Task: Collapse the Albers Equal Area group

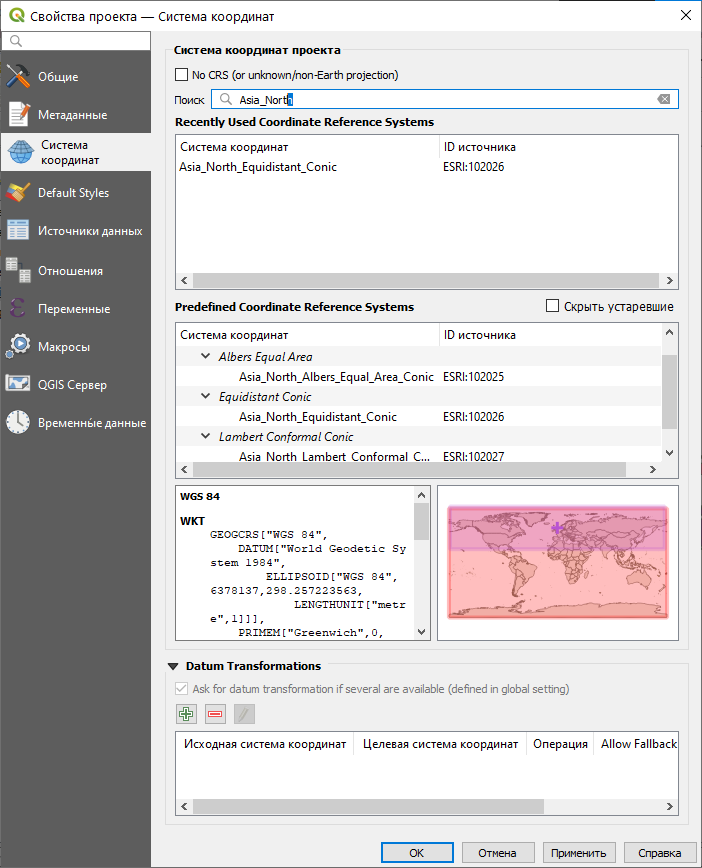Action: 206,357
